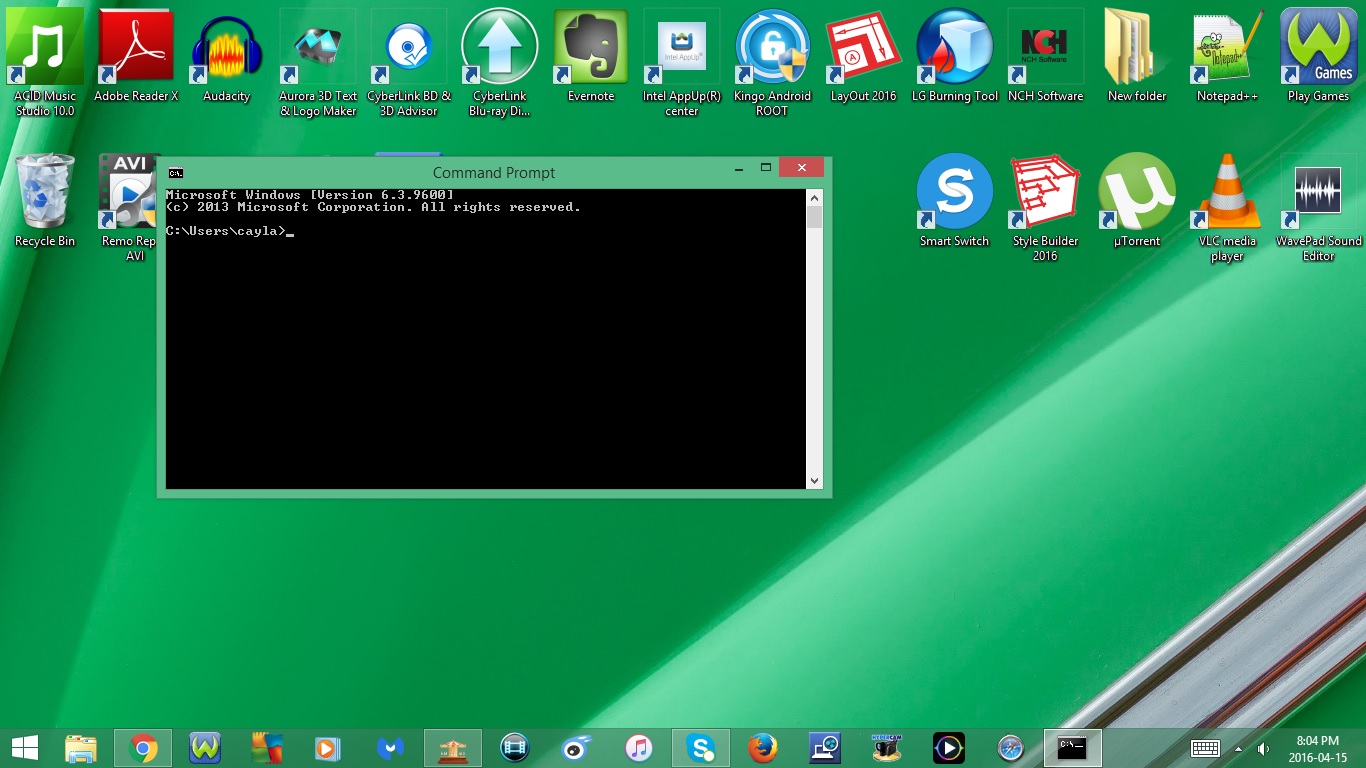1366x768 pixels.
Task: Open AVG antivirus from the taskbar
Action: pyautogui.click(x=267, y=748)
